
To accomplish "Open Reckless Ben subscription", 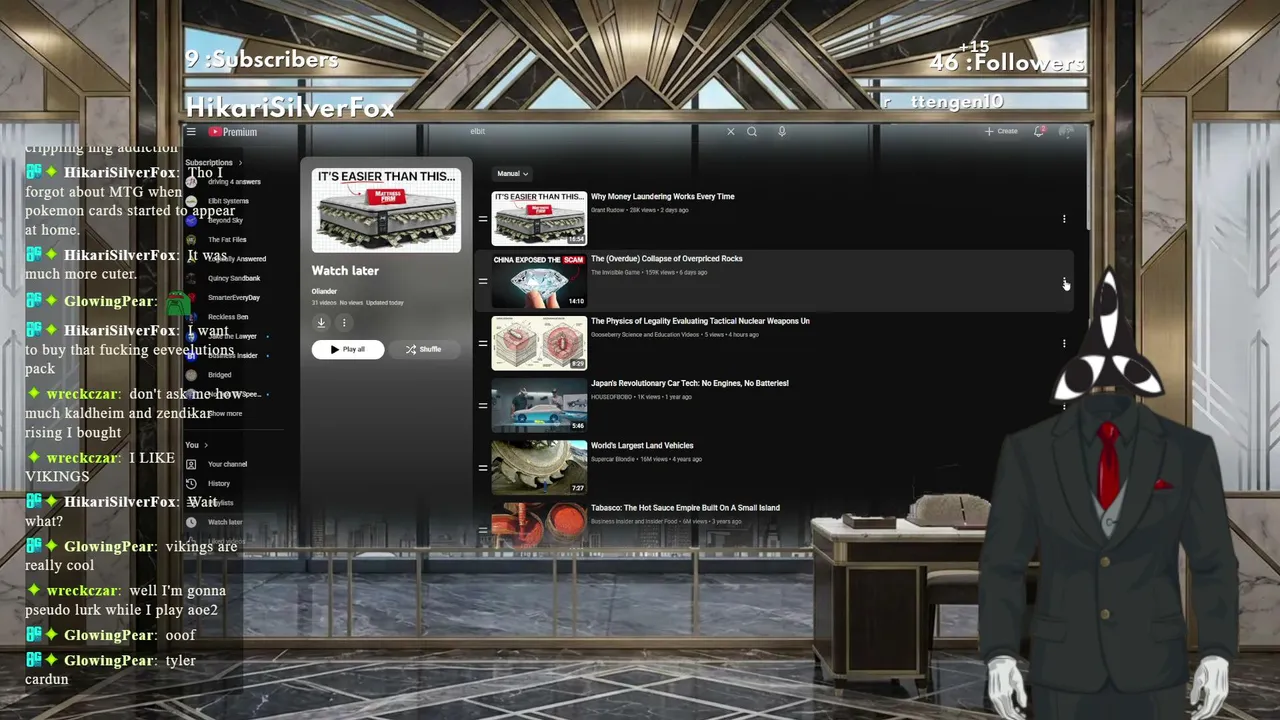I will [226, 317].
